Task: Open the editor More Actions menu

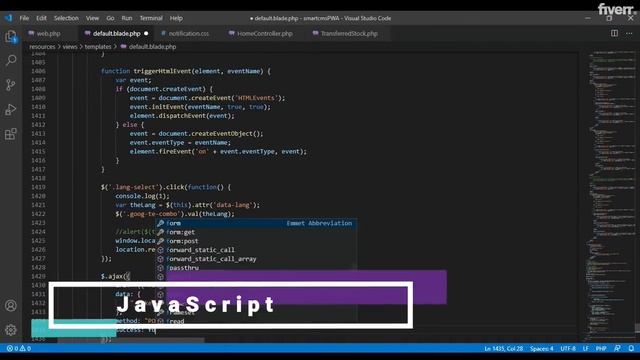Action: point(629,33)
